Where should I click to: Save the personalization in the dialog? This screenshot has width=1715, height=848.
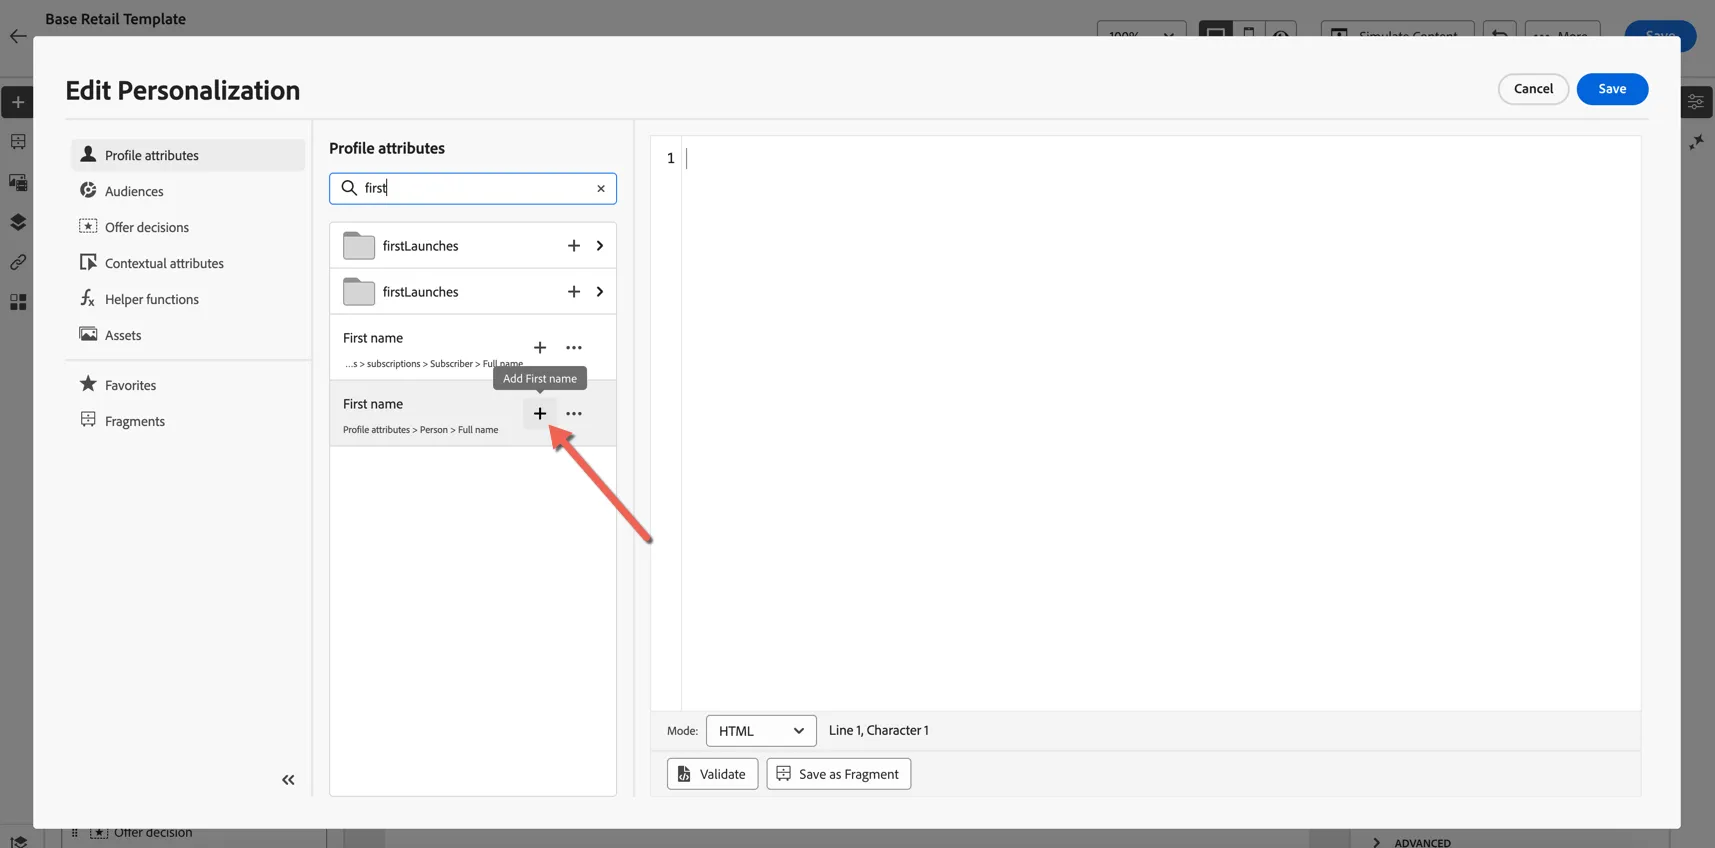[x=1612, y=89]
